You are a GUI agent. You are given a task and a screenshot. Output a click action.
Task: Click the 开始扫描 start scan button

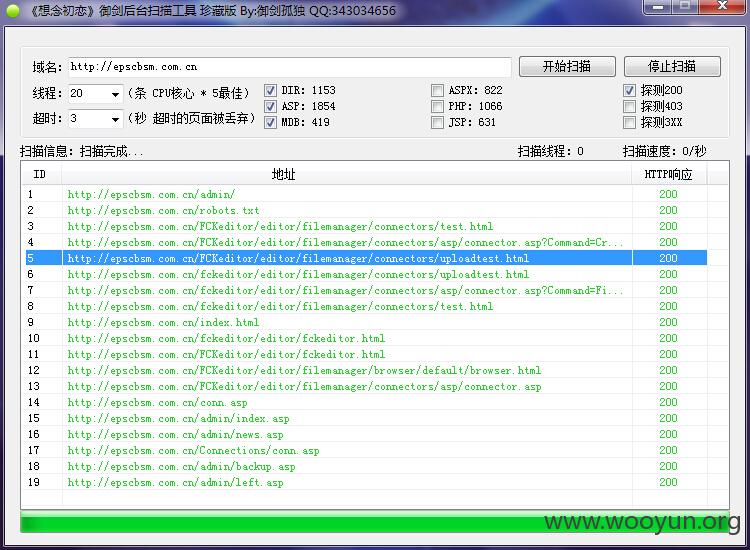coord(567,66)
